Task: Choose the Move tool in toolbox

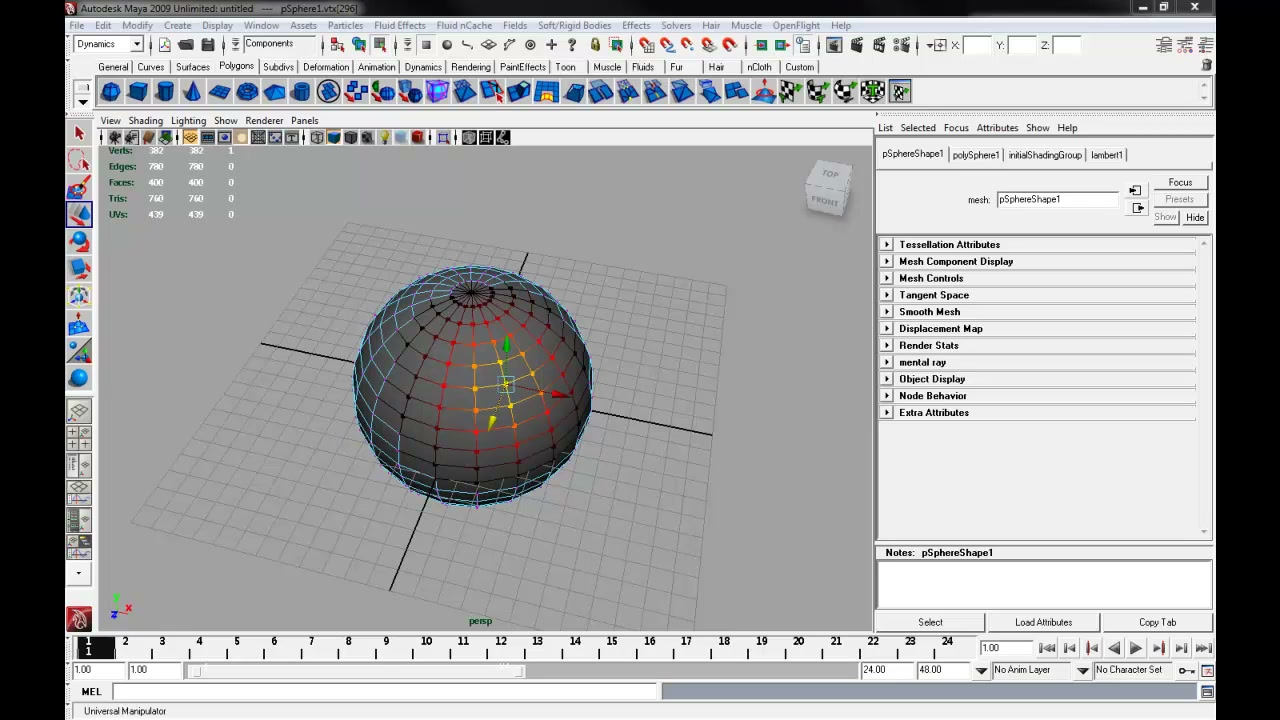Action: pos(79,214)
